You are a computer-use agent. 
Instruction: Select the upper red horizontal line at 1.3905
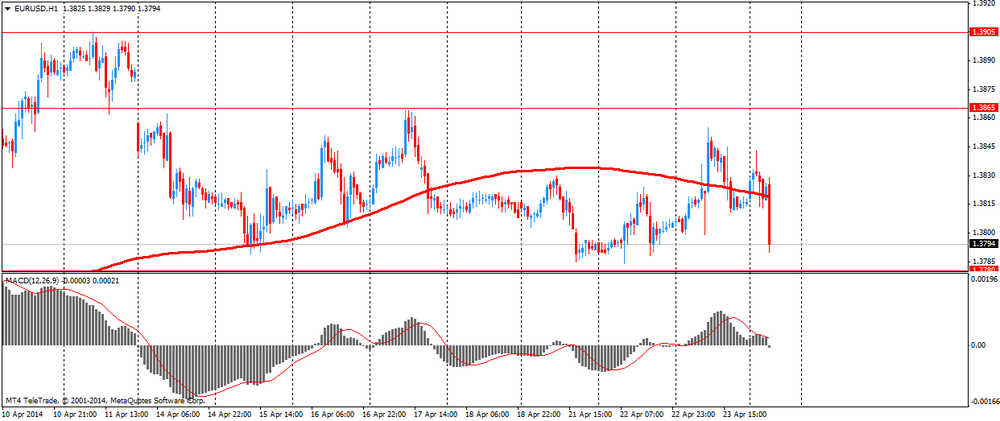click(500, 32)
